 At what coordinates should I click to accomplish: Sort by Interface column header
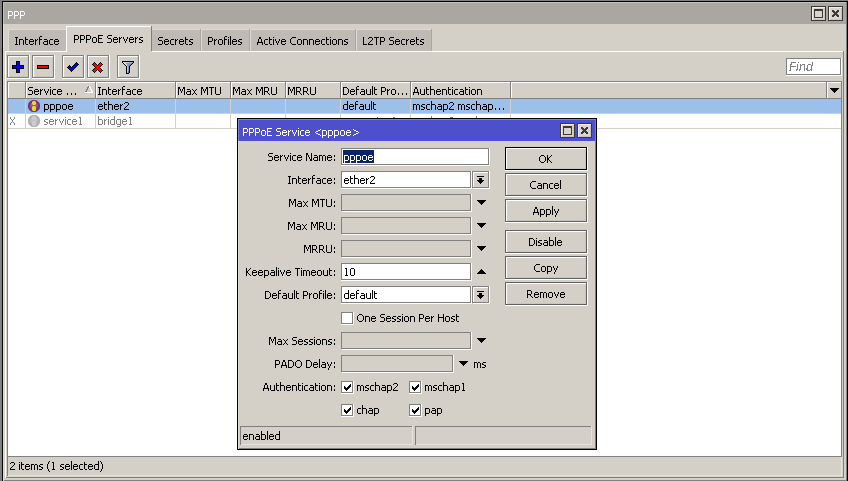pos(135,91)
